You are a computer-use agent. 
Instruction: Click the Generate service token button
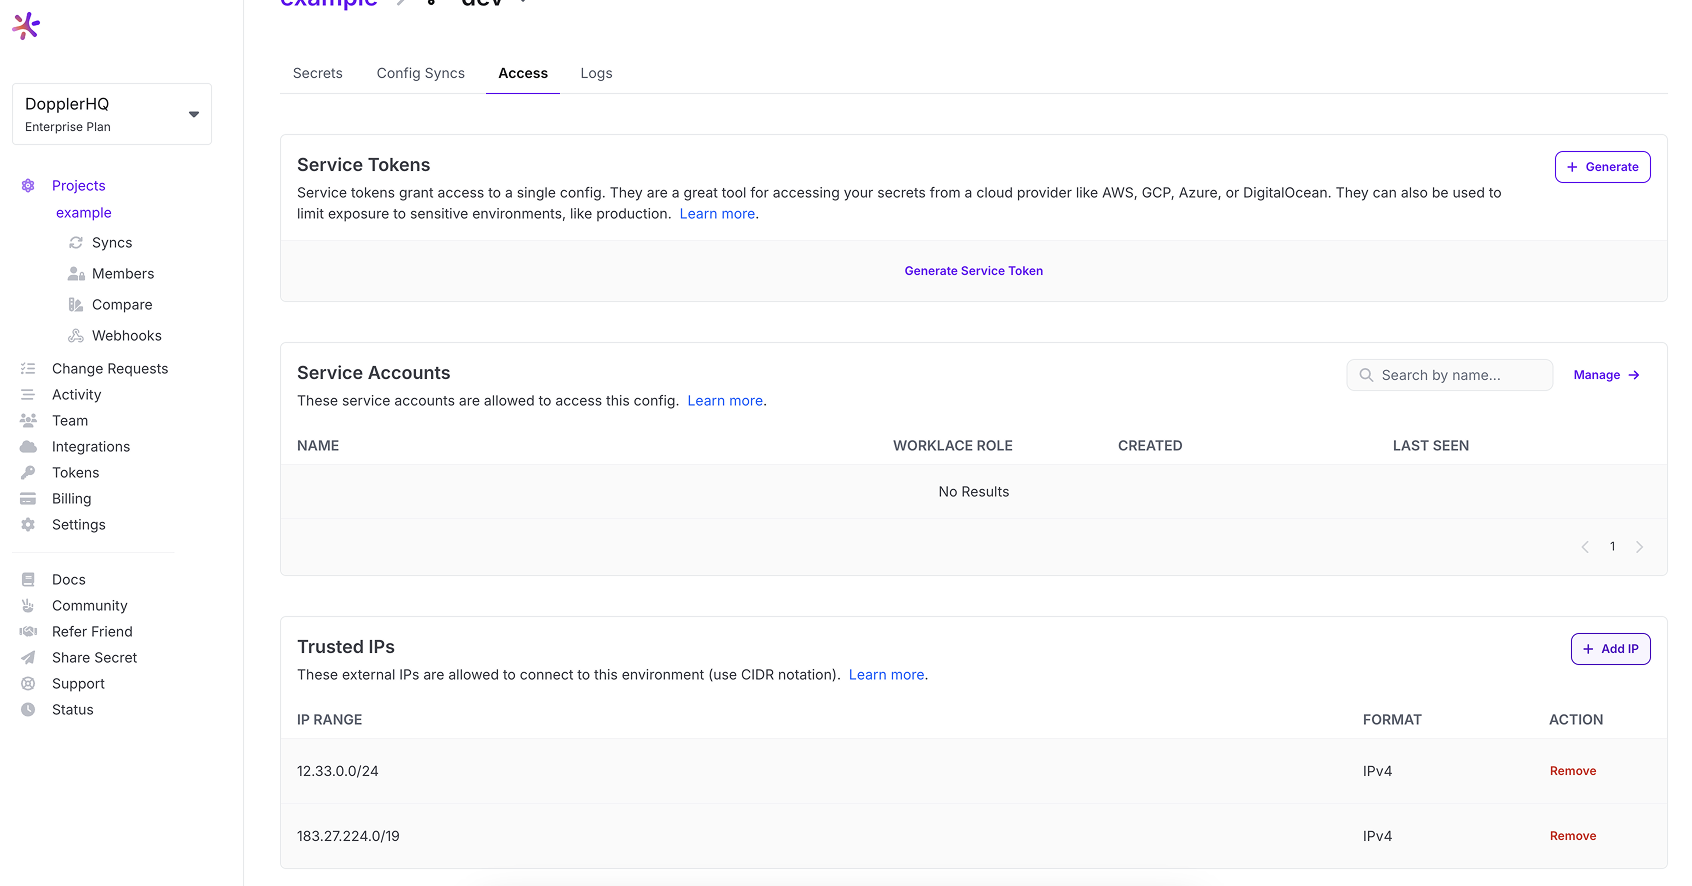1602,167
